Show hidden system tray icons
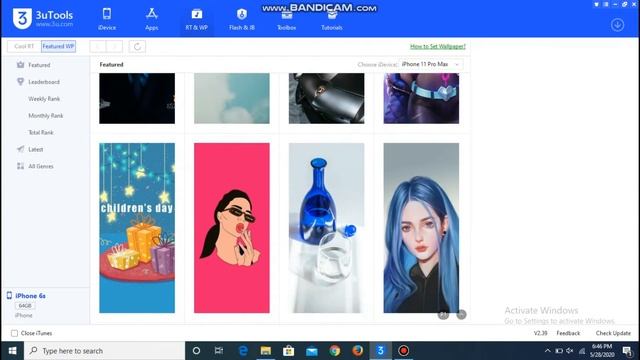This screenshot has width=640, height=360. pyautogui.click(x=547, y=351)
